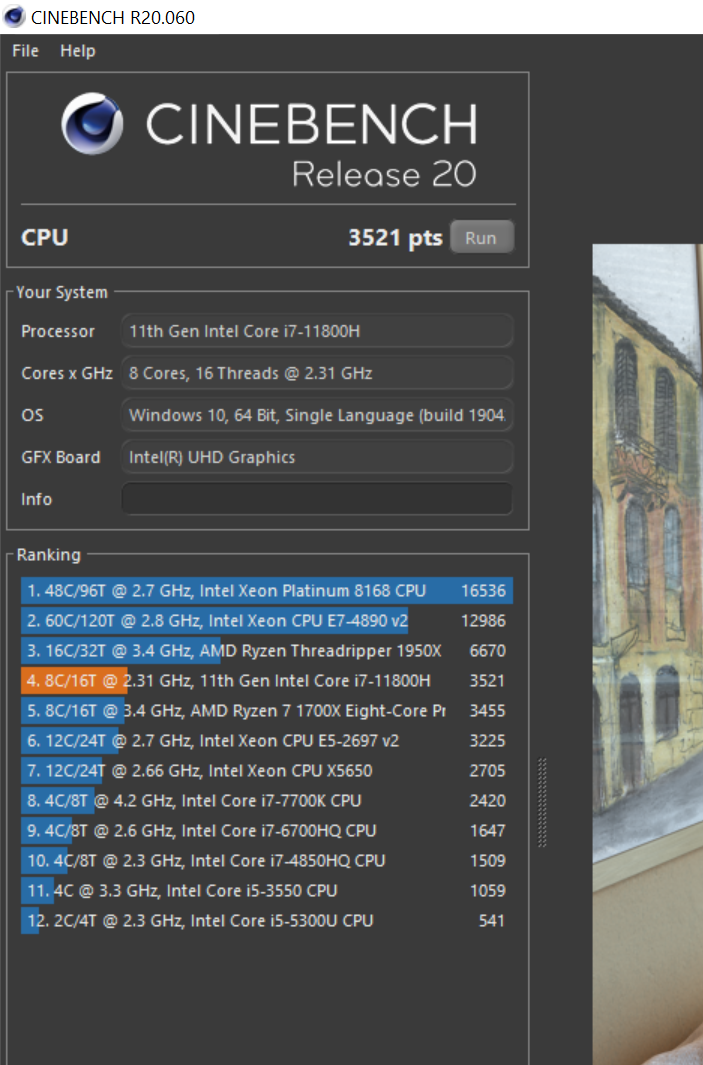This screenshot has width=703, height=1065.
Task: Click the OS field showing Windows 10
Action: (x=317, y=415)
